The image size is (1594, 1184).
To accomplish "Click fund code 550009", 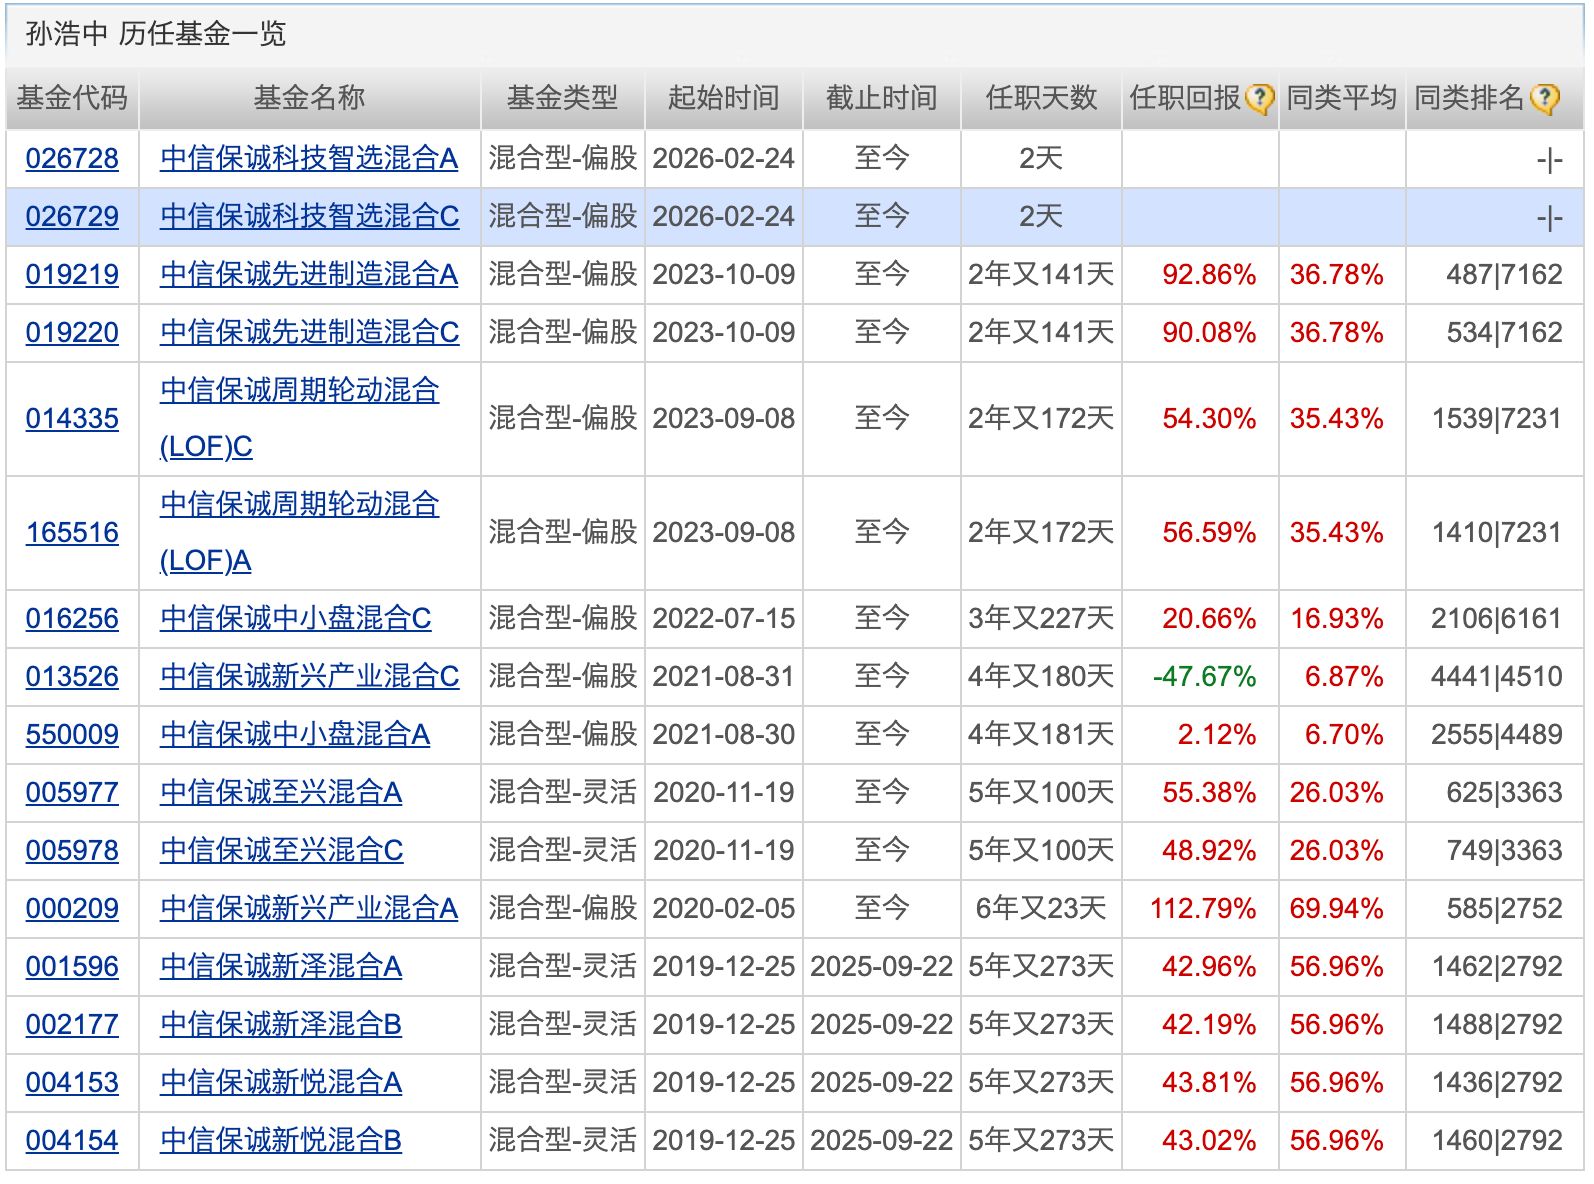I will tap(72, 735).
